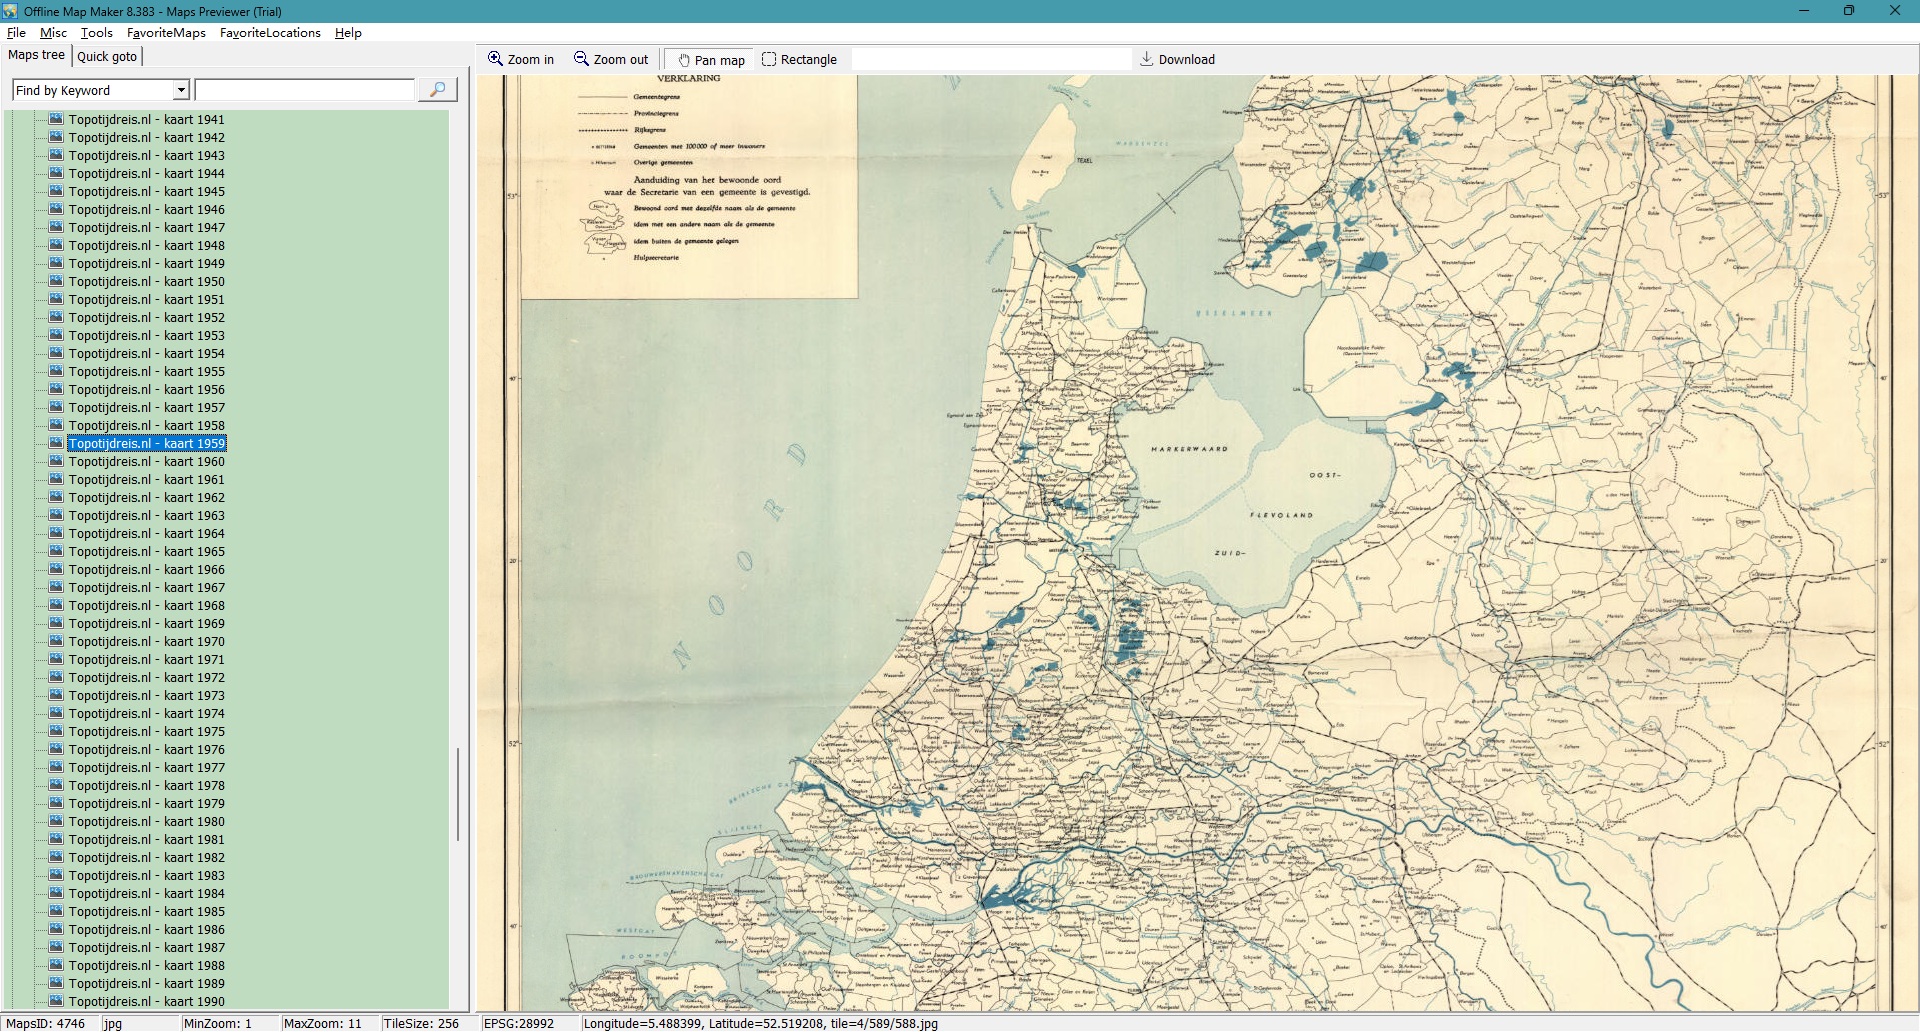The width and height of the screenshot is (1920, 1032).
Task: Click the empty field left of Download
Action: (x=990, y=59)
